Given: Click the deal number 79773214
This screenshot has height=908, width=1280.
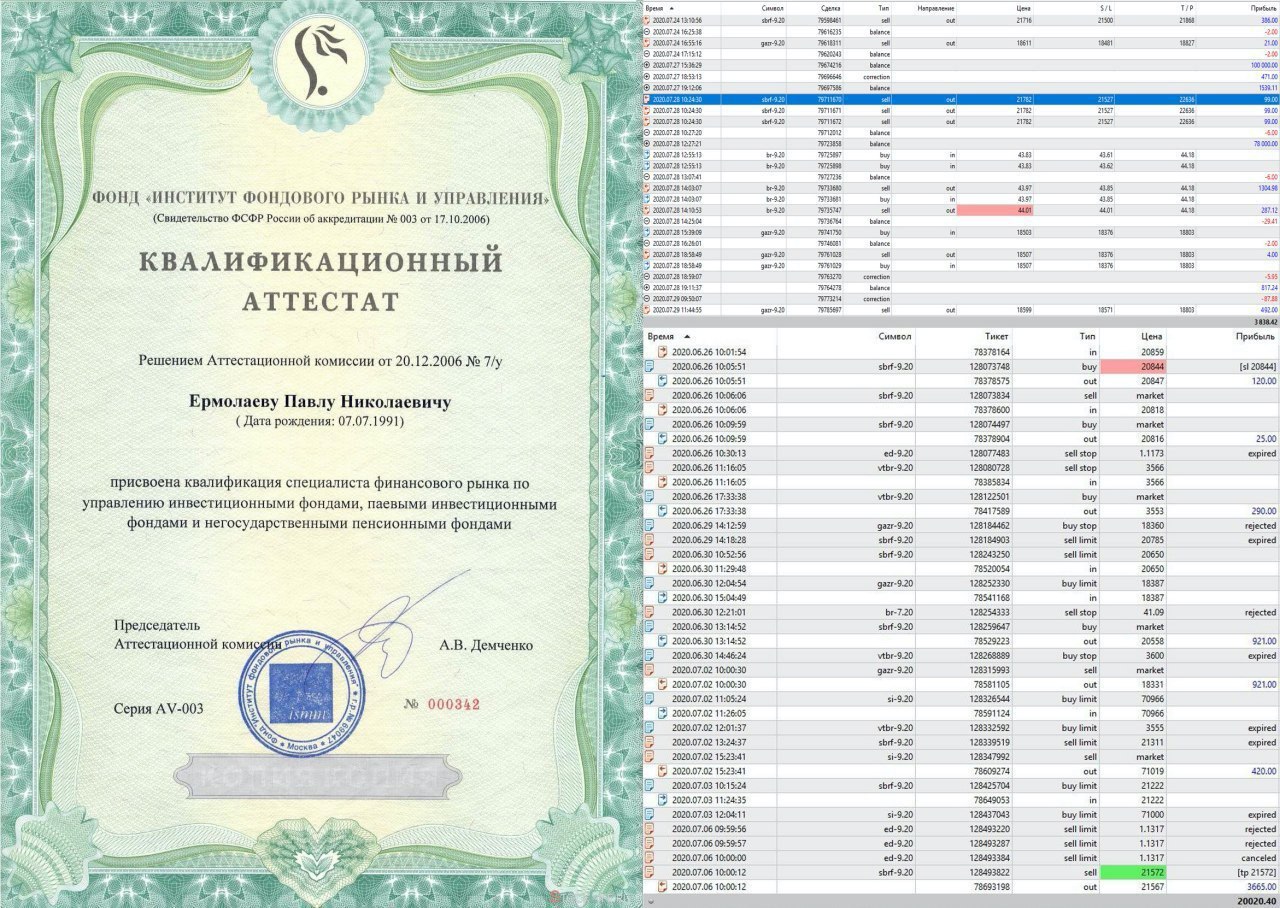Looking at the screenshot, I should (831, 299).
